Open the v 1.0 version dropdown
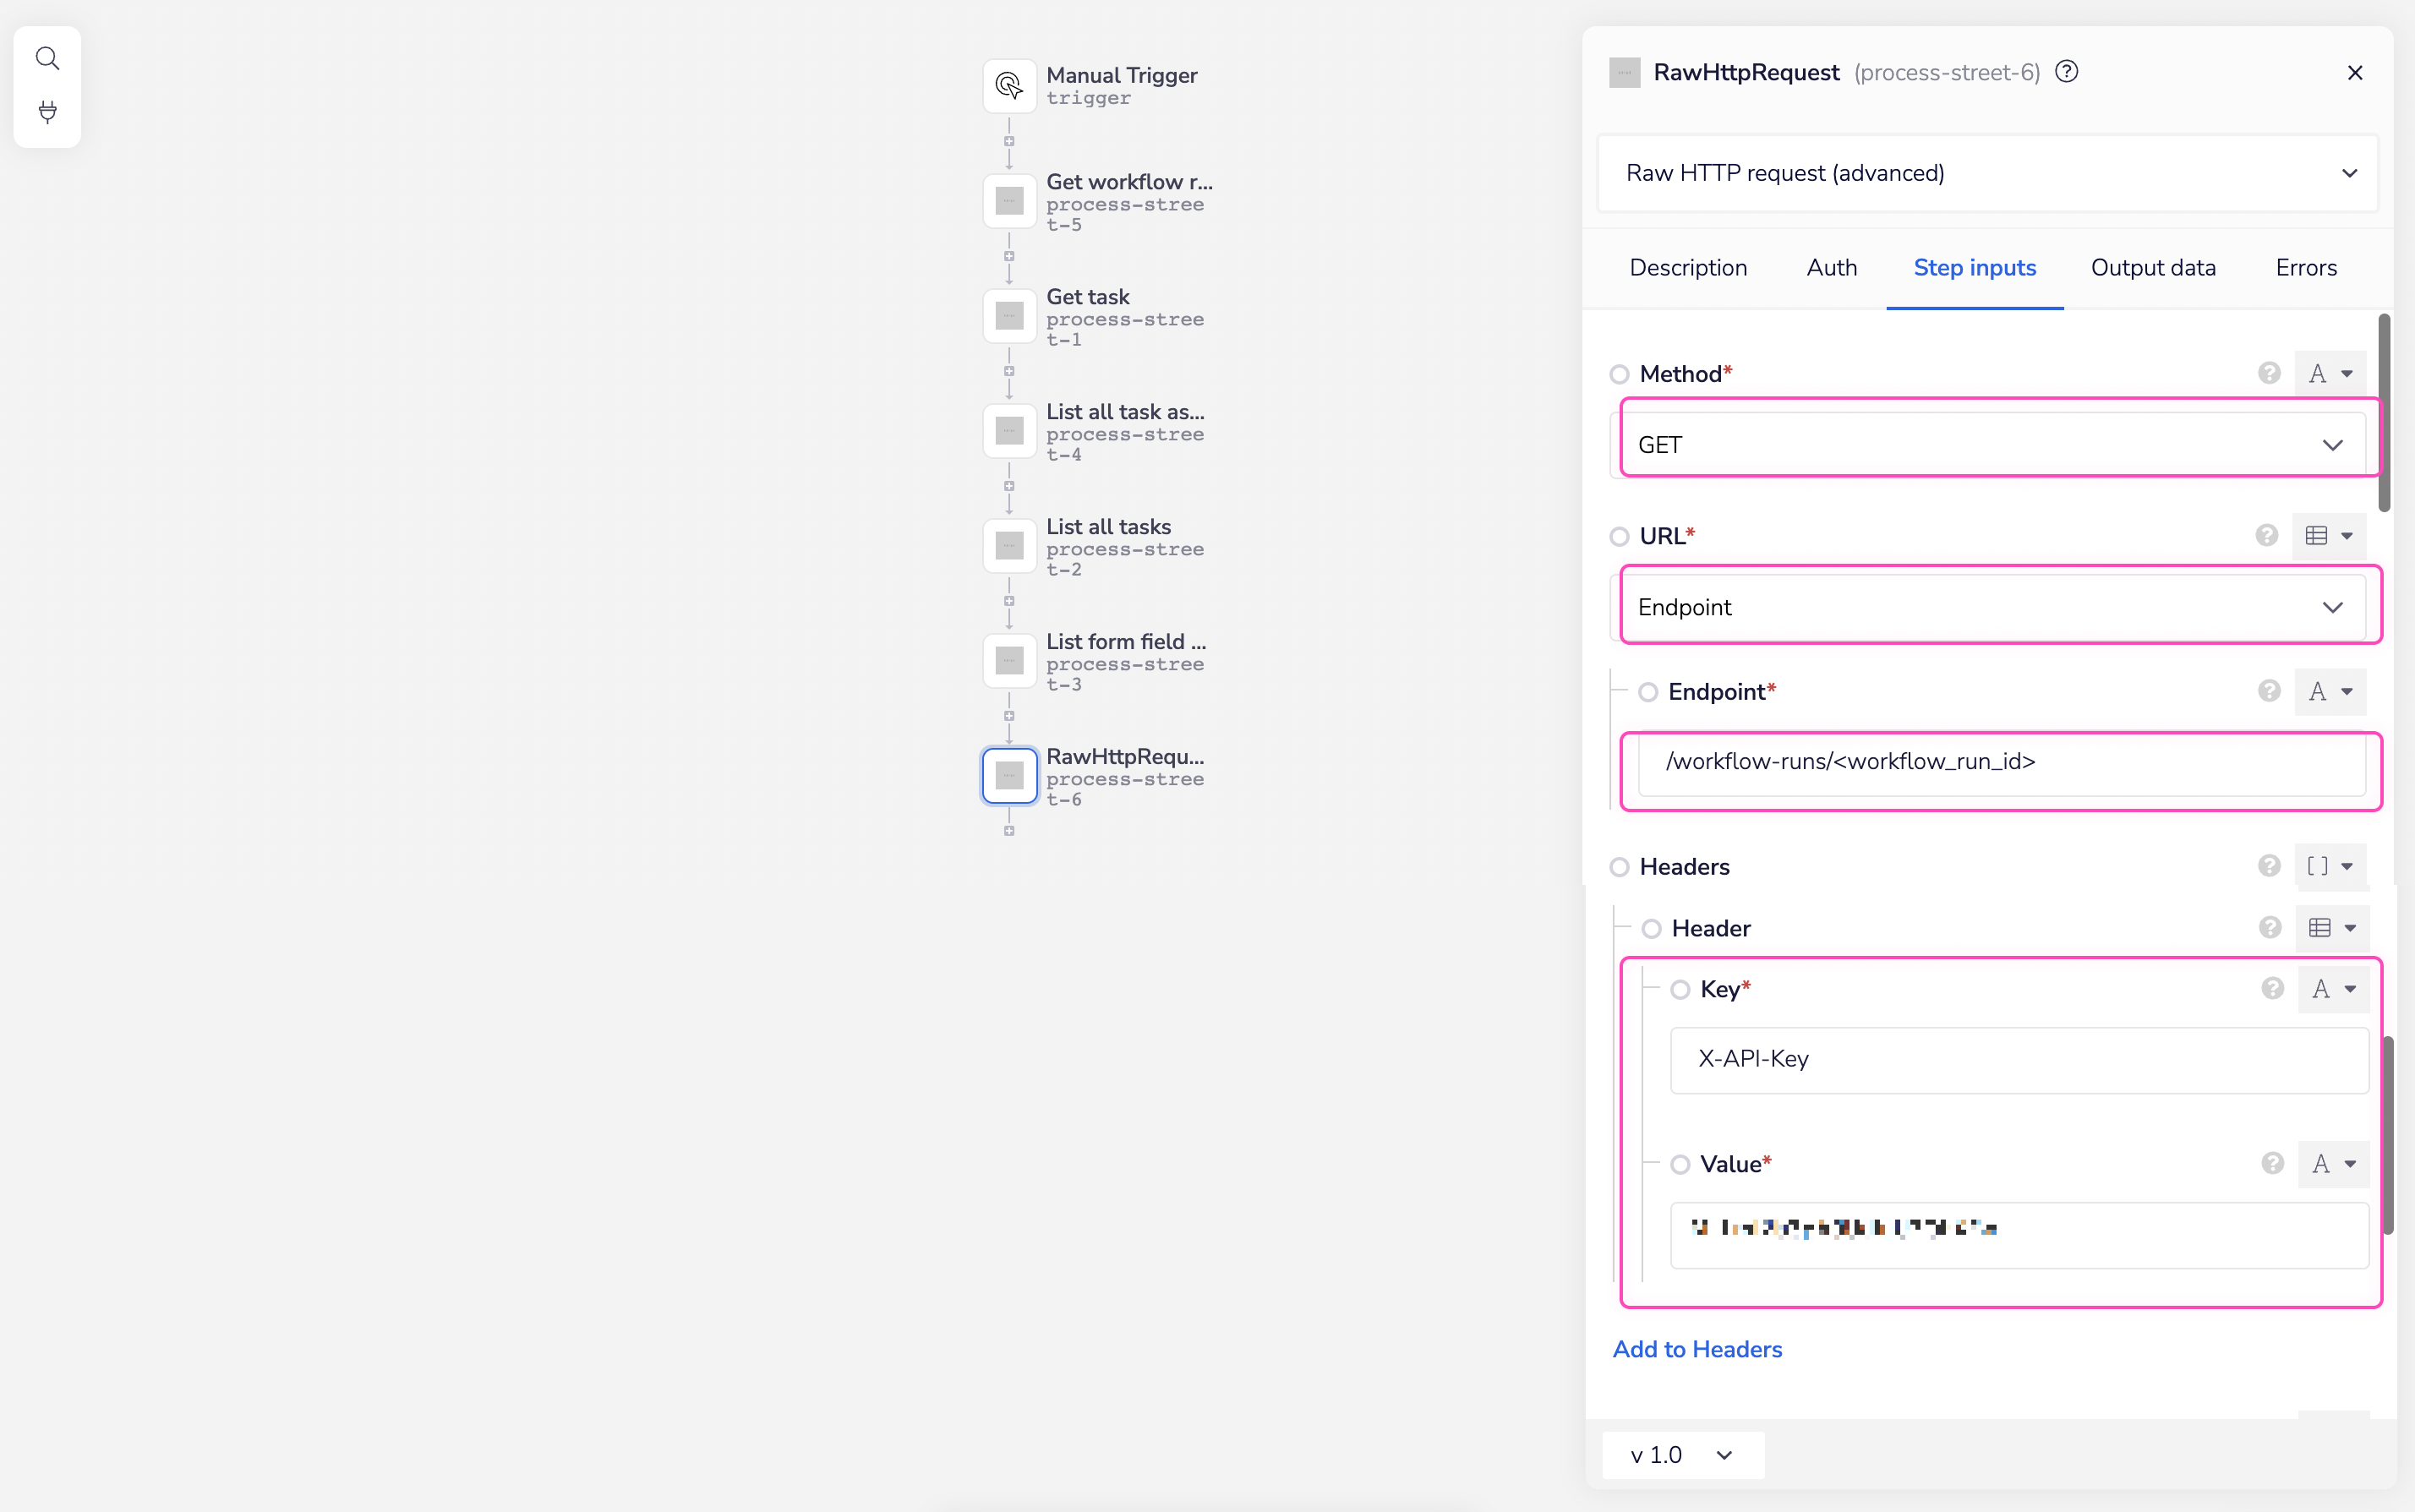This screenshot has height=1512, width=2415. point(1682,1455)
